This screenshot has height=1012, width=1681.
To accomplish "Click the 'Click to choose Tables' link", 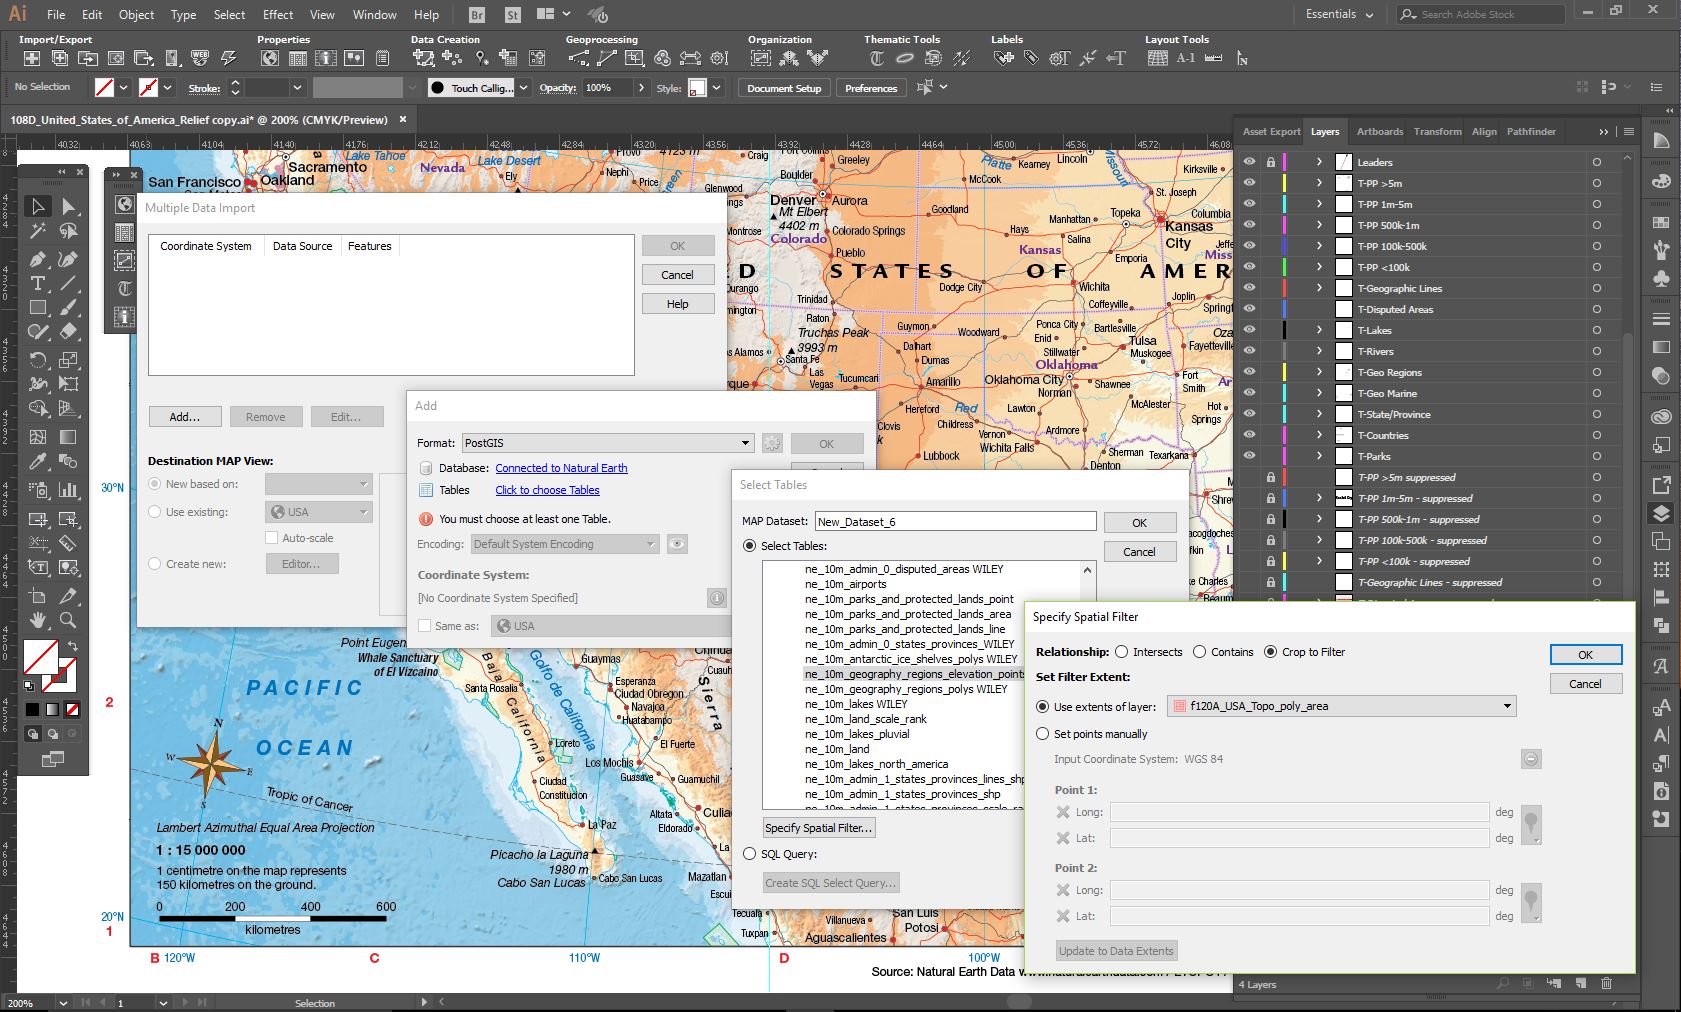I will (547, 490).
